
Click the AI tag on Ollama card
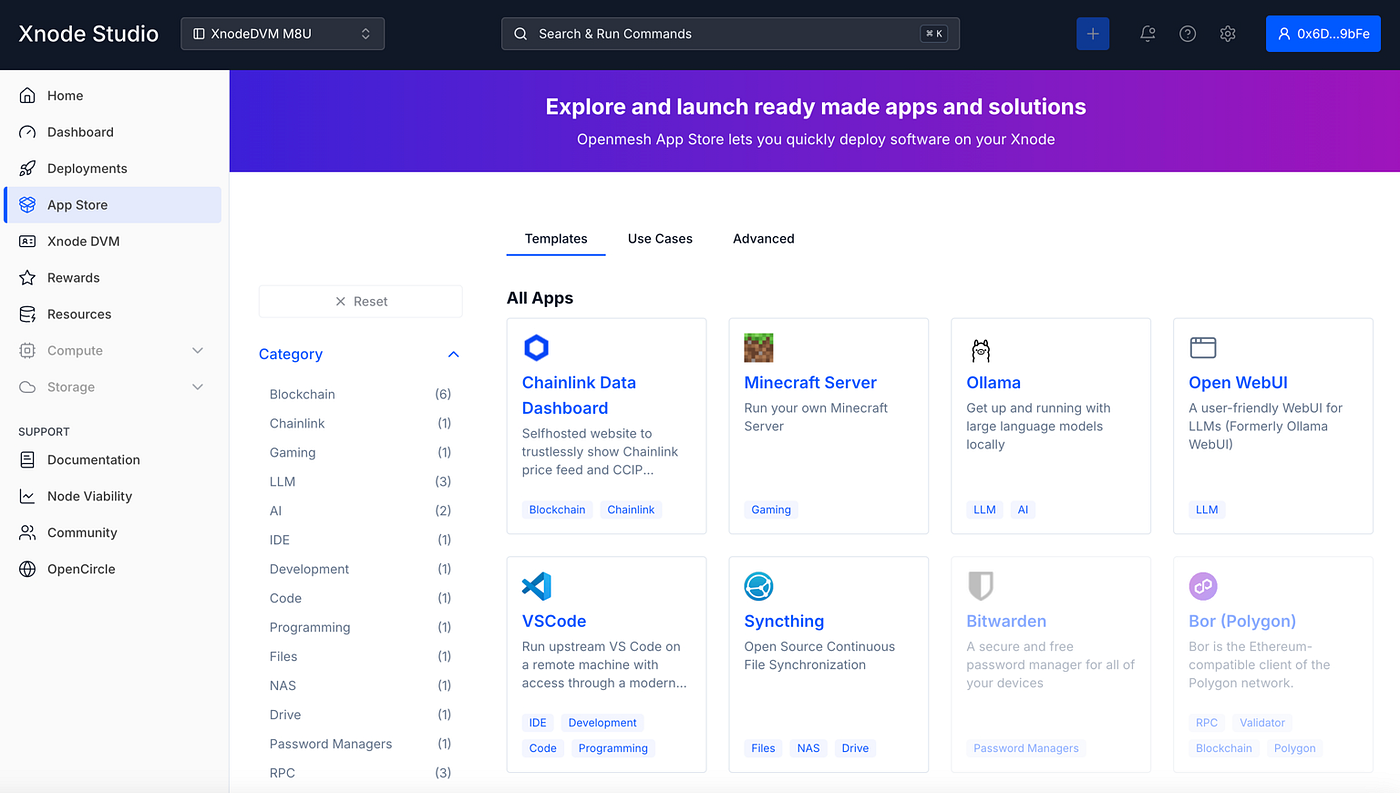pos(1023,510)
